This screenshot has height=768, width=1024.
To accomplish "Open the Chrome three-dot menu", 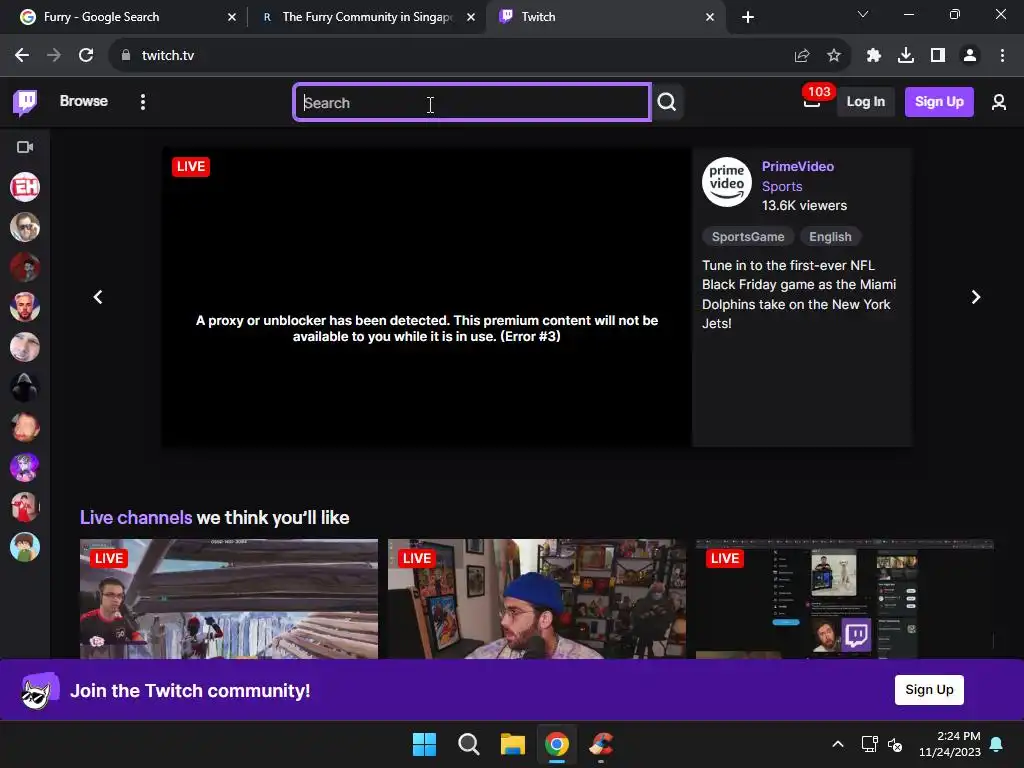I will [1002, 56].
